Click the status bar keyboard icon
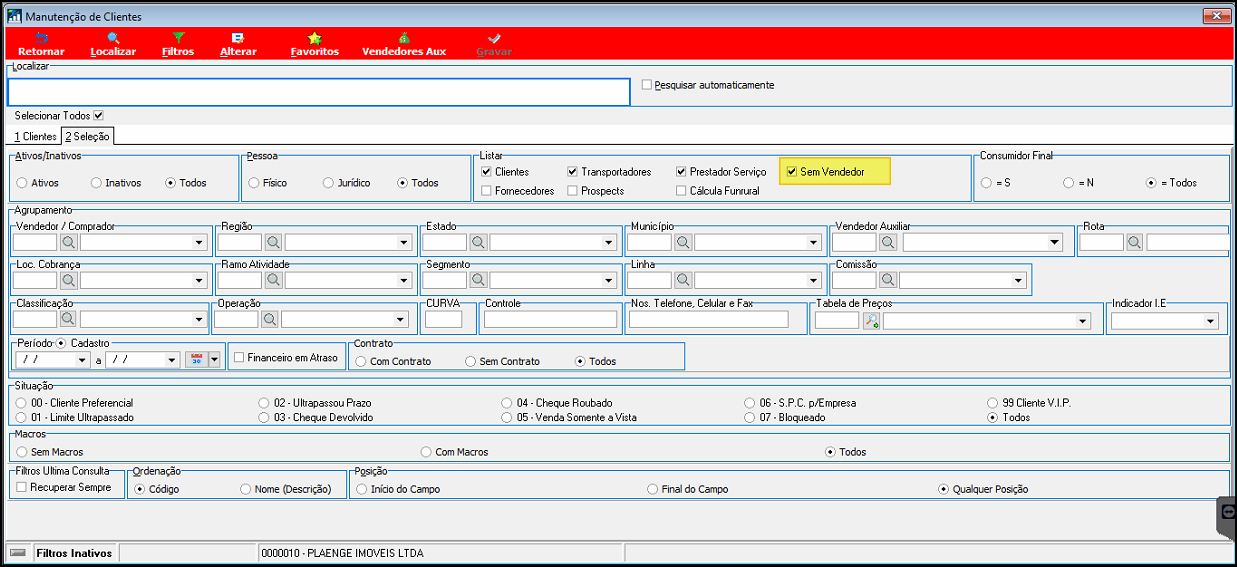Viewport: 1237px width, 567px height. pos(17,553)
